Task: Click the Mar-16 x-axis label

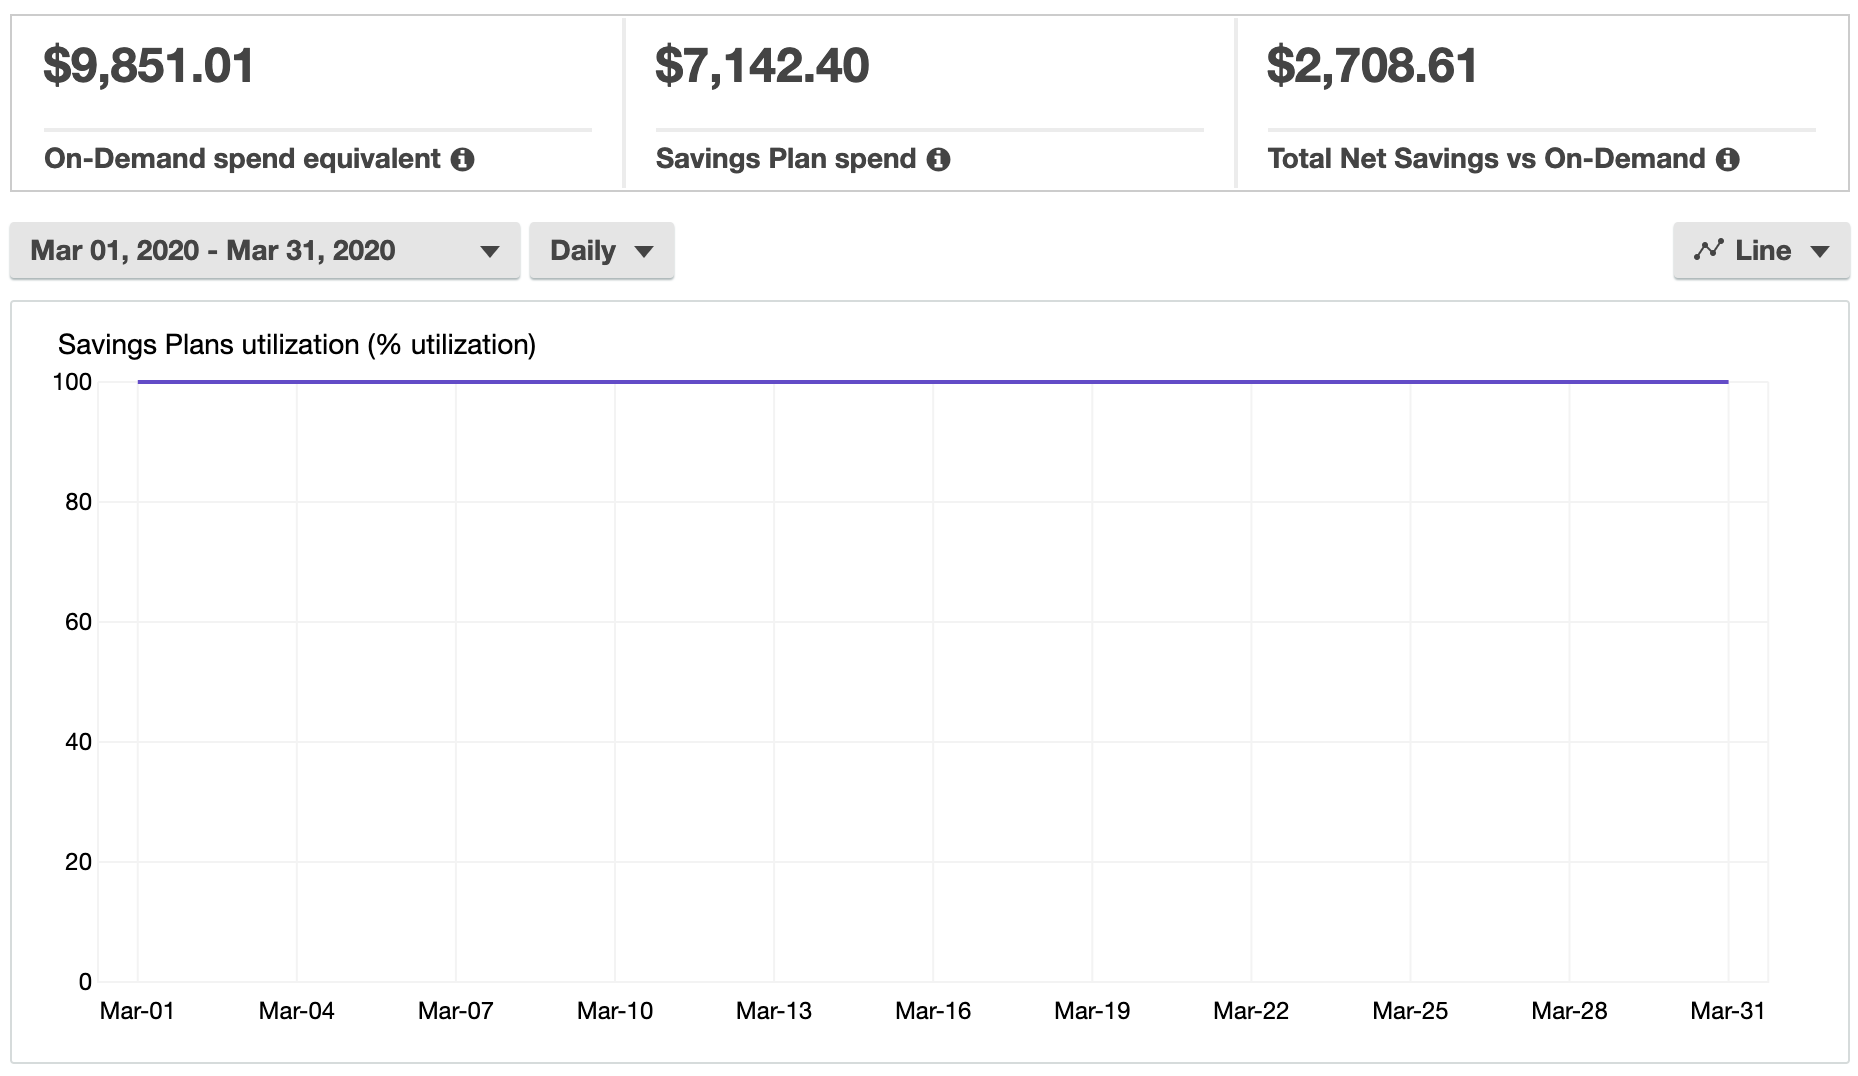Action: click(933, 1011)
